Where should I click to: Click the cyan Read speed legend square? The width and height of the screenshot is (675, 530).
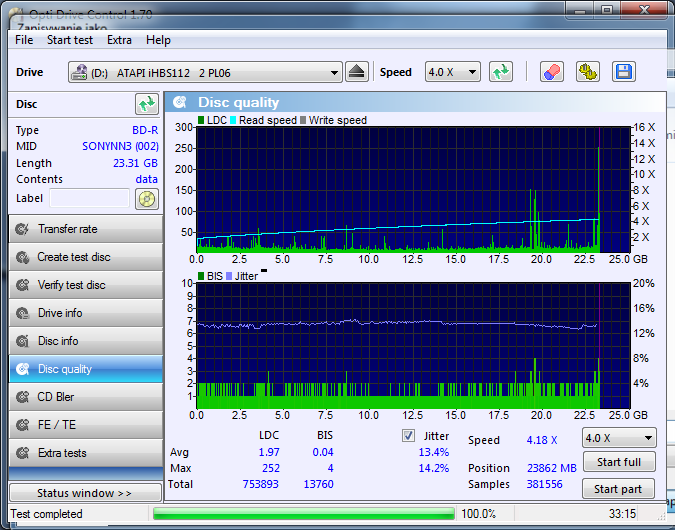[x=233, y=120]
